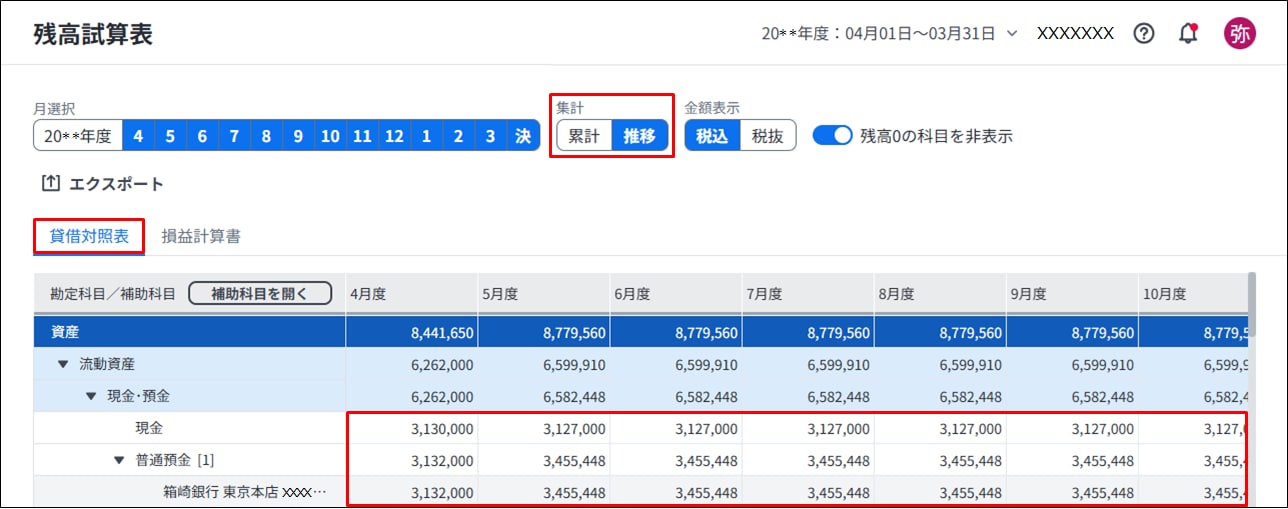Select month 12 in month selector
Image resolution: width=1288 pixels, height=509 pixels.
[x=394, y=136]
